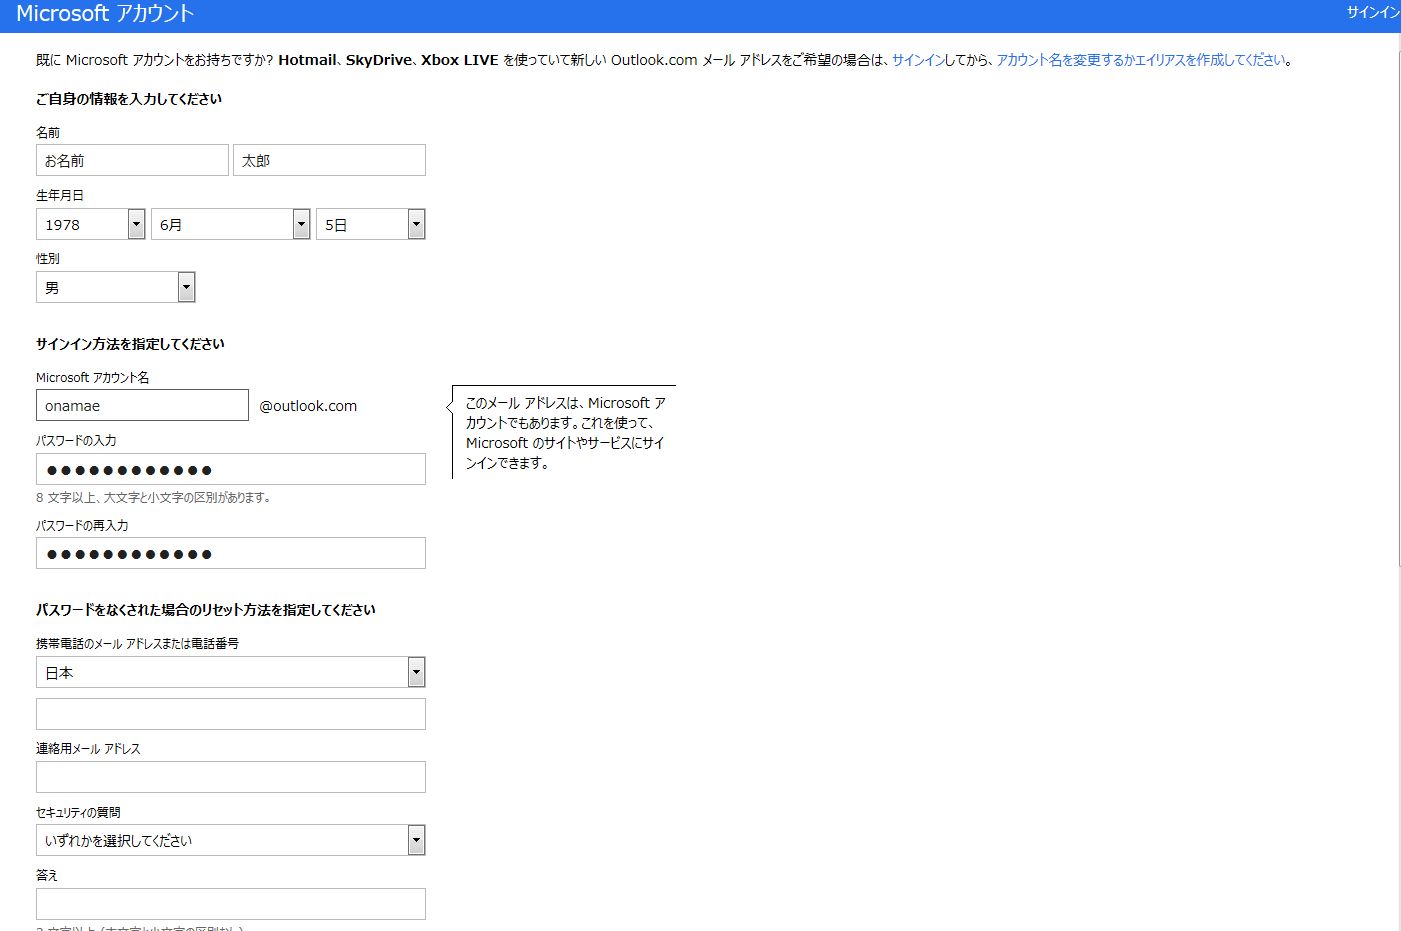1401x931 pixels.
Task: Click the 連絡用メール アドレス input field
Action: tap(231, 777)
